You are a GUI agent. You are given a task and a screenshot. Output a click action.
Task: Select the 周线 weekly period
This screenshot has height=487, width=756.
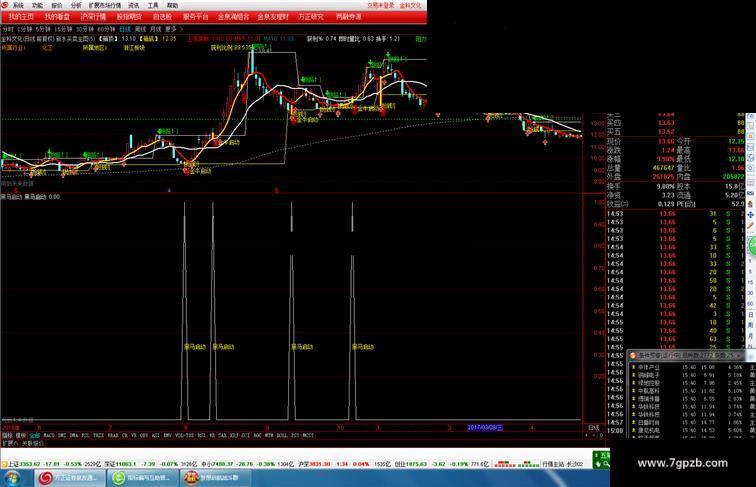coord(140,29)
